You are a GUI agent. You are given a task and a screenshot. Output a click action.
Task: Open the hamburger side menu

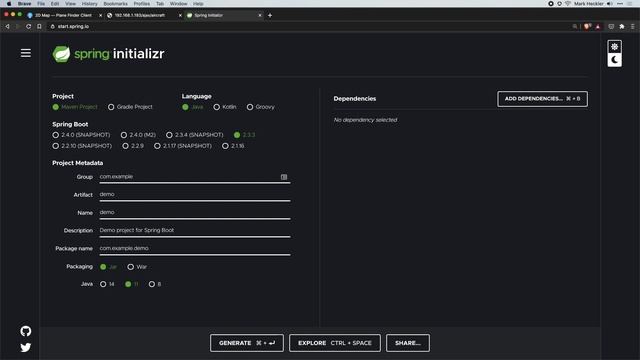click(x=26, y=53)
